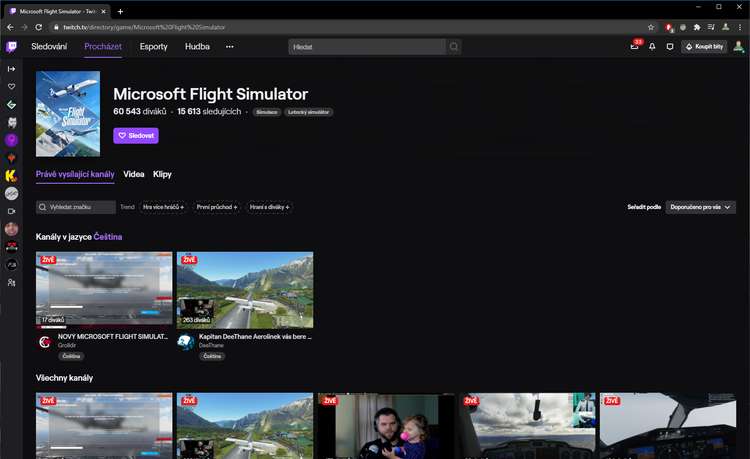Screen dimensions: 750x459
Task: Open the green arrow channel avatar in sidebar
Action: pyautogui.click(x=11, y=105)
